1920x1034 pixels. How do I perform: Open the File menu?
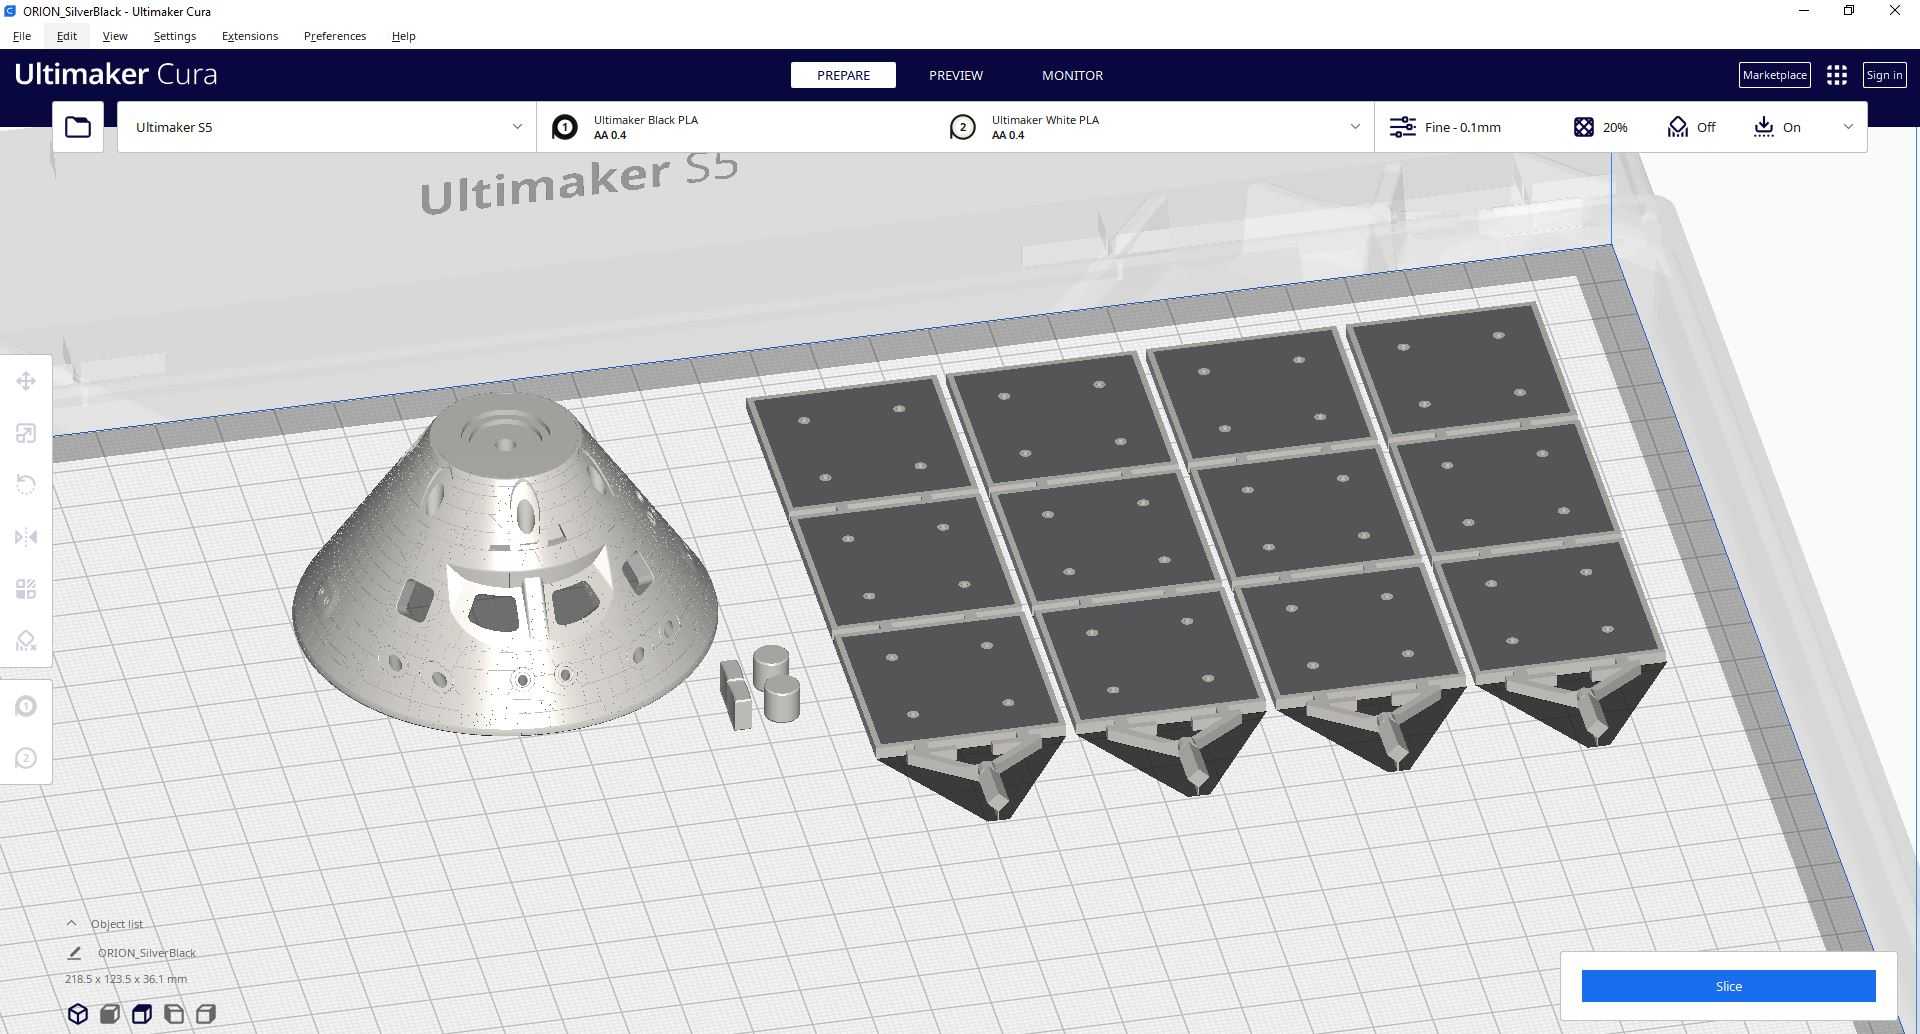22,36
